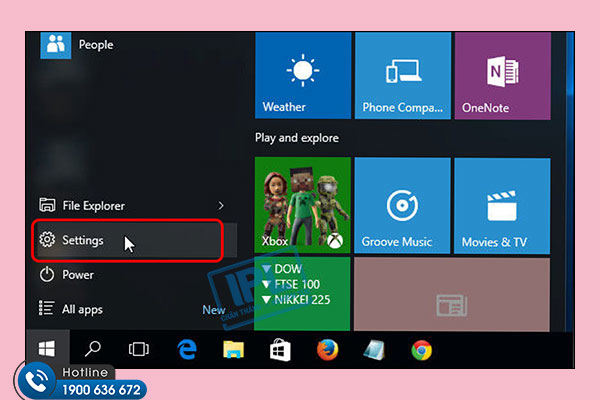Launch the Groove Music tile
The height and width of the screenshot is (400, 600).
(x=402, y=206)
